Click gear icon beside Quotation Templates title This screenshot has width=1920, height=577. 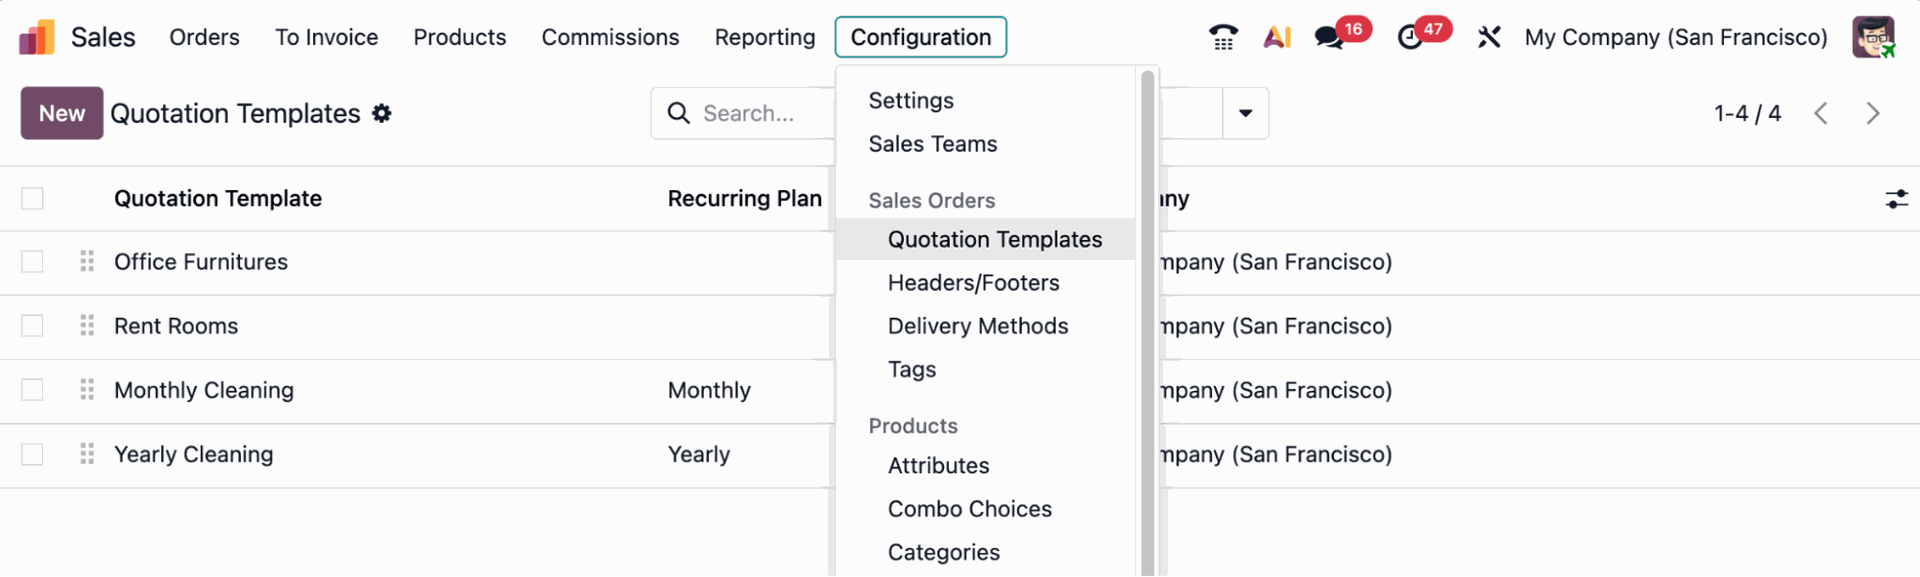tap(382, 114)
